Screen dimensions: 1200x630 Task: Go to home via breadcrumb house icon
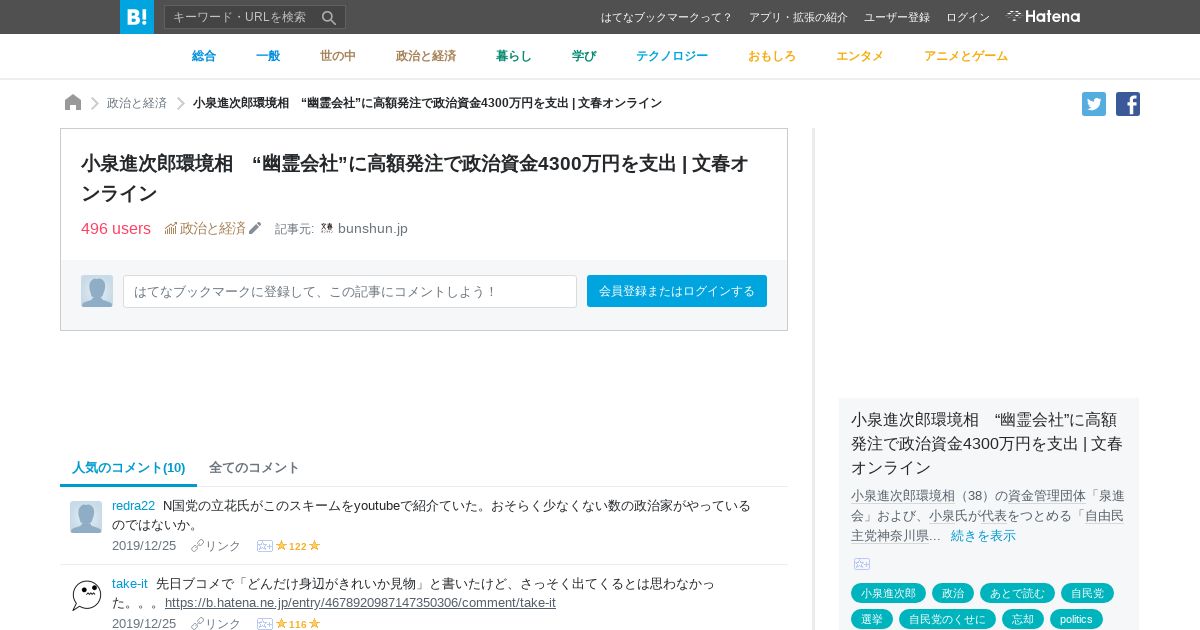pyautogui.click(x=73, y=102)
